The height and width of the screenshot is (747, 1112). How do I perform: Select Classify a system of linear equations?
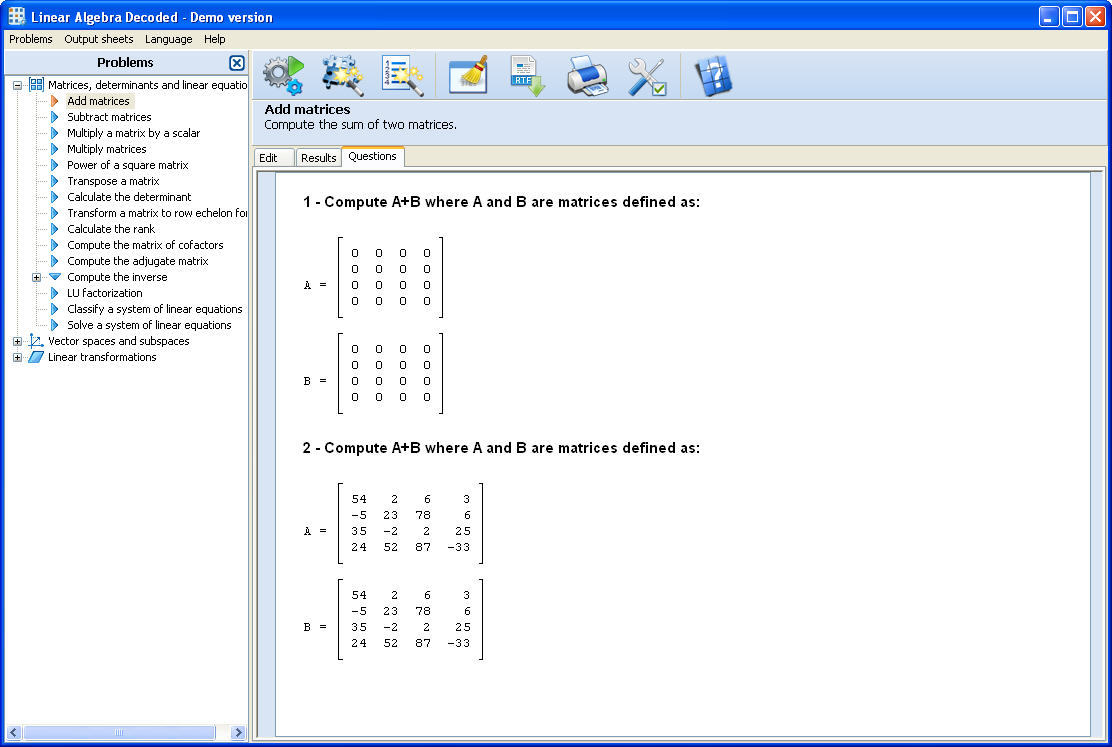click(x=155, y=309)
